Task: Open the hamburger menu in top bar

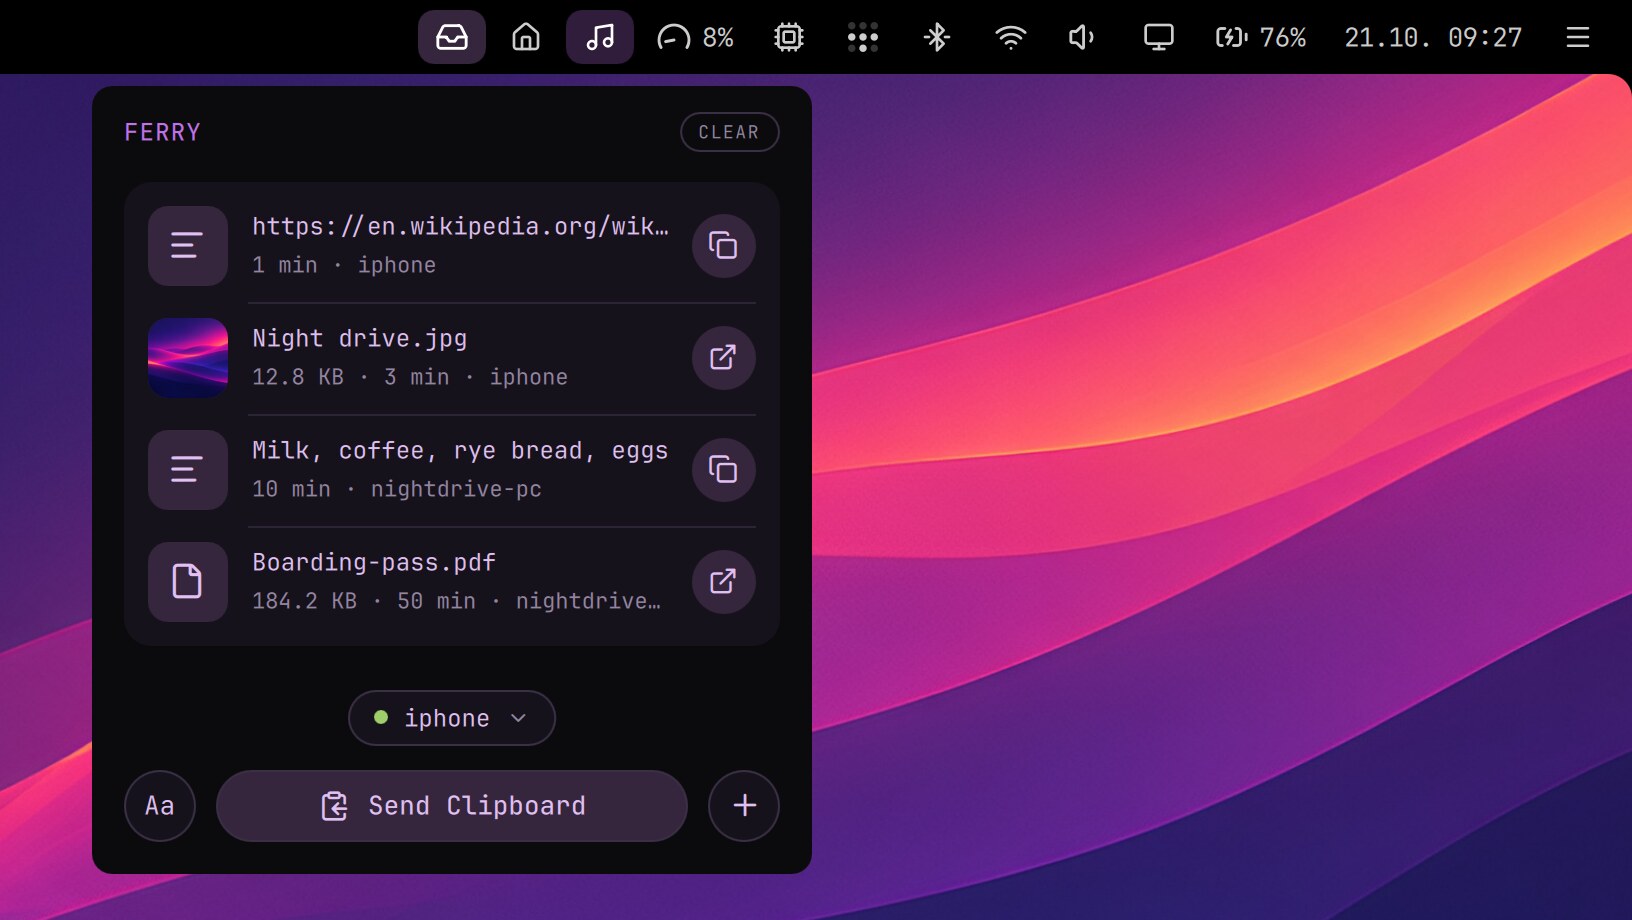Action: [x=1578, y=37]
